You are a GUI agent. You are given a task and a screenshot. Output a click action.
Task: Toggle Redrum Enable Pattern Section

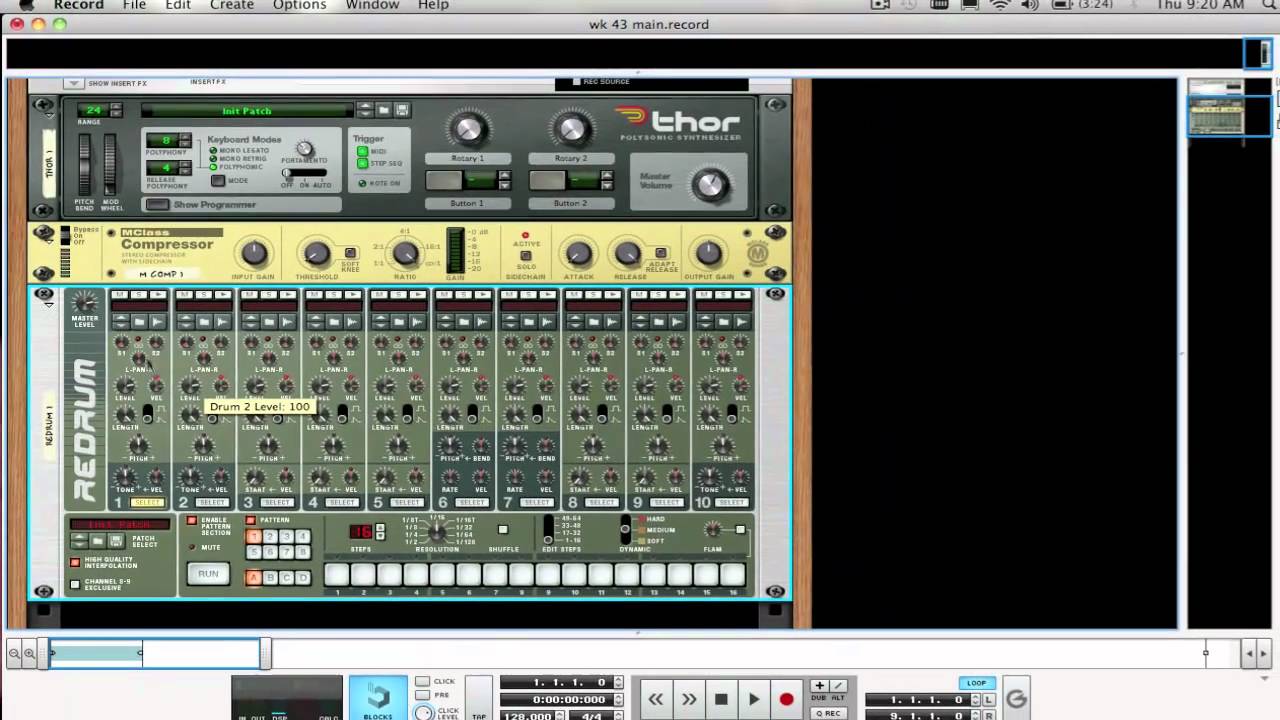point(192,521)
